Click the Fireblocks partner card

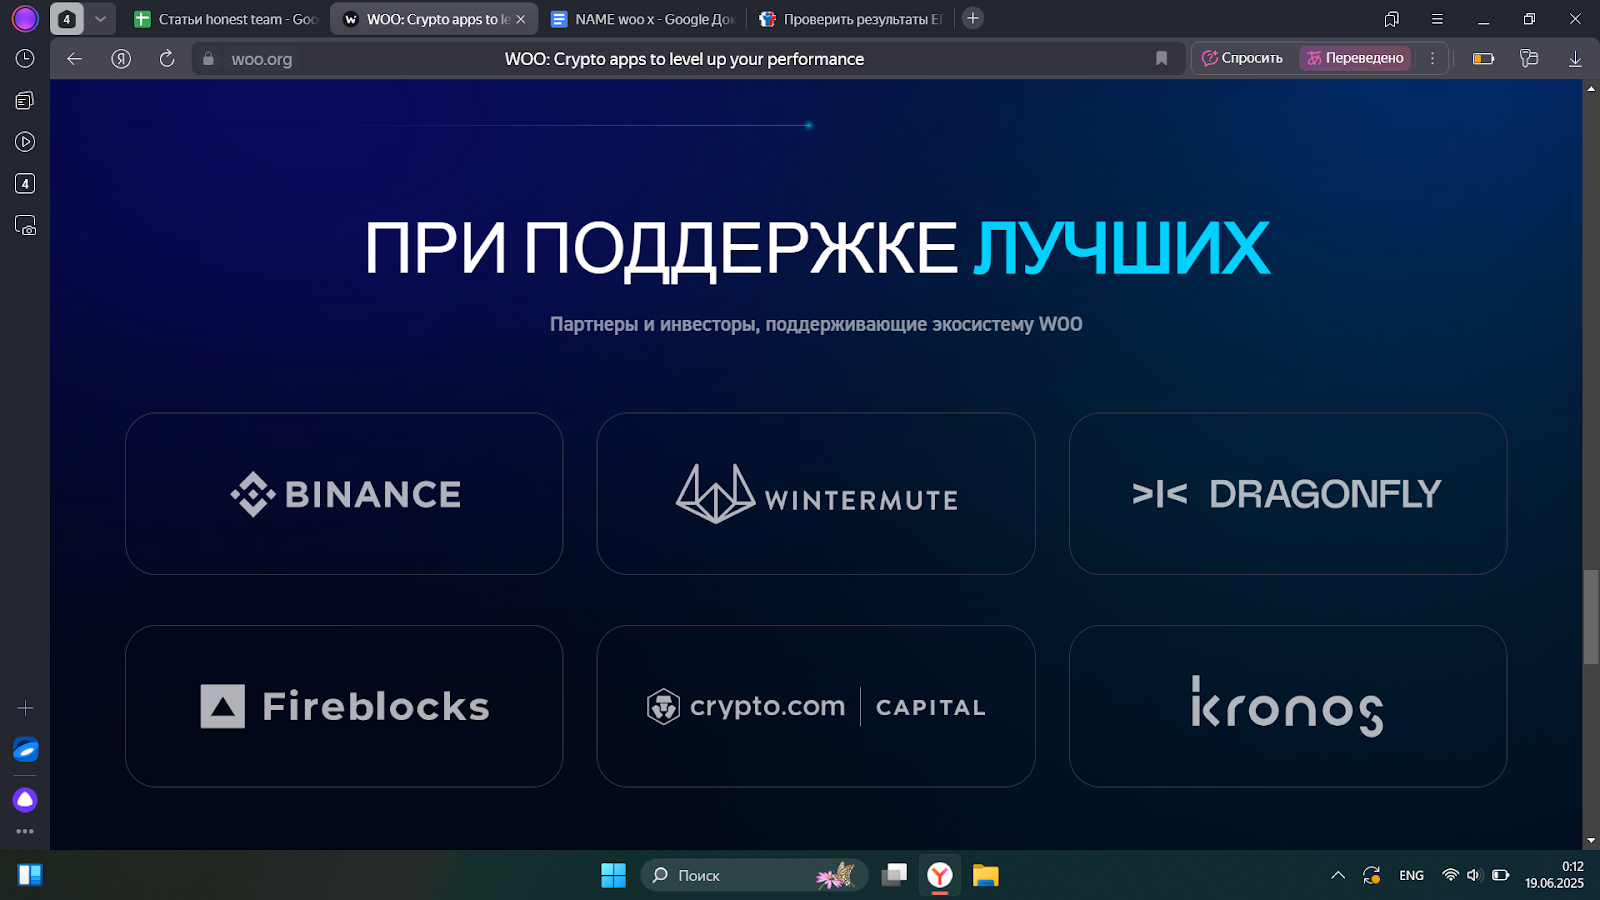coord(344,706)
